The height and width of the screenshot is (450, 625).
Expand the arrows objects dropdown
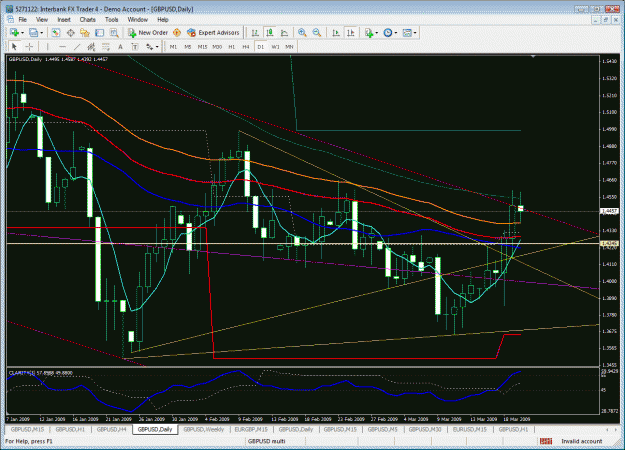tap(157, 47)
